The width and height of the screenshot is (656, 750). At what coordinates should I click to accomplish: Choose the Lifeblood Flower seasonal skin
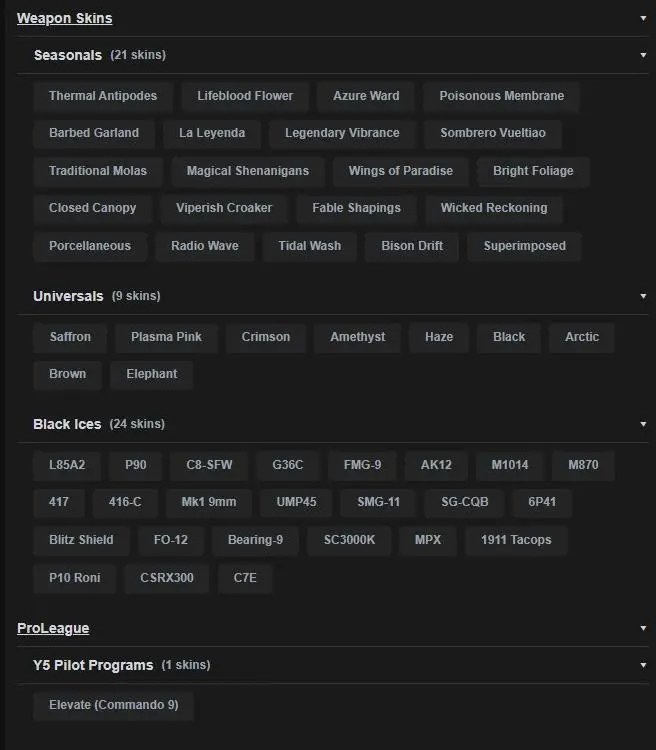(245, 96)
